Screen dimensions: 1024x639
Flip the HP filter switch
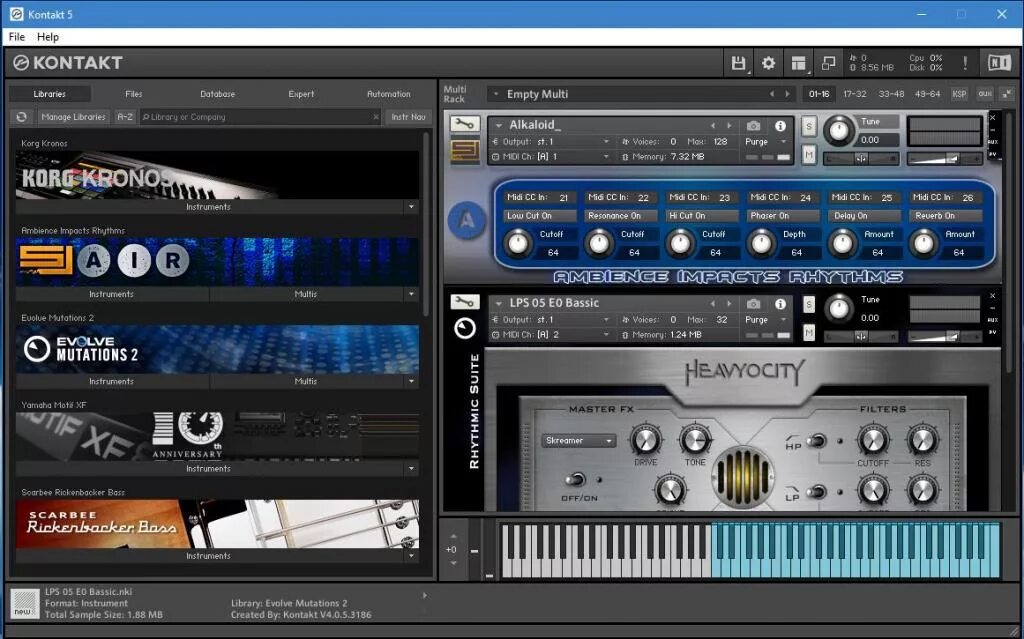coord(816,441)
